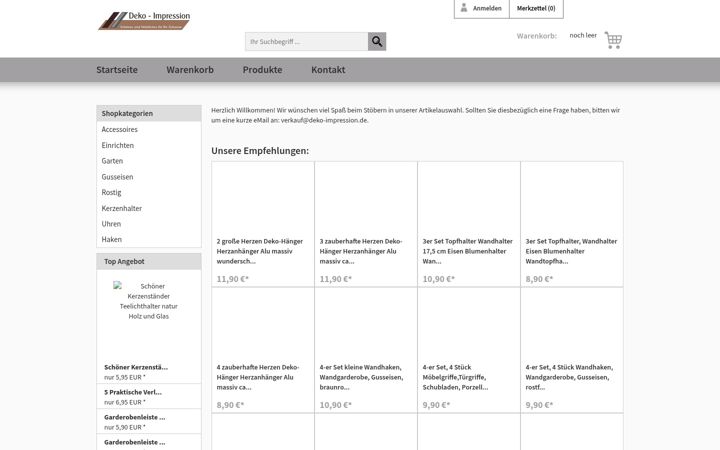Open Produkte in navigation bar

pos(263,70)
